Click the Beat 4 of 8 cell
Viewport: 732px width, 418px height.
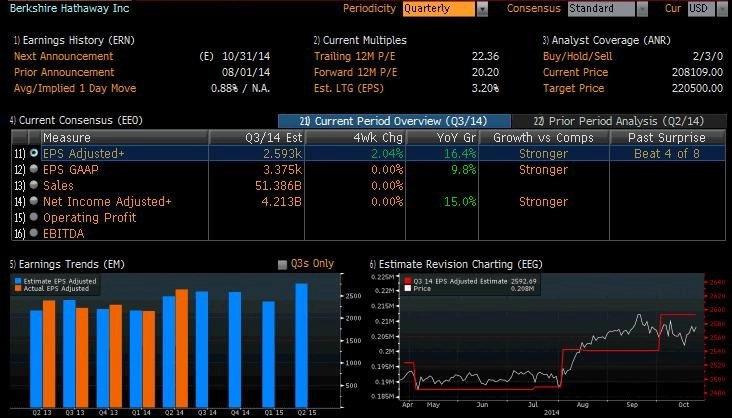pyautogui.click(x=667, y=154)
